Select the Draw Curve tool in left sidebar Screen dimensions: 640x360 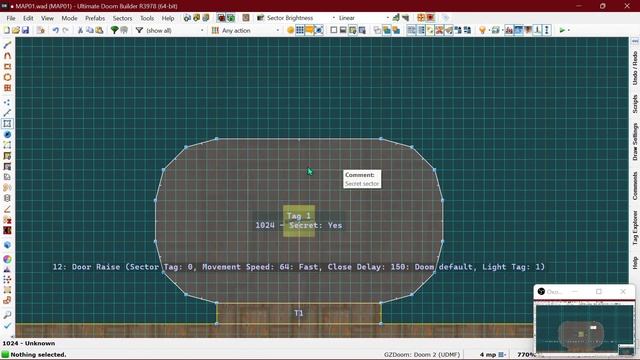(7, 56)
